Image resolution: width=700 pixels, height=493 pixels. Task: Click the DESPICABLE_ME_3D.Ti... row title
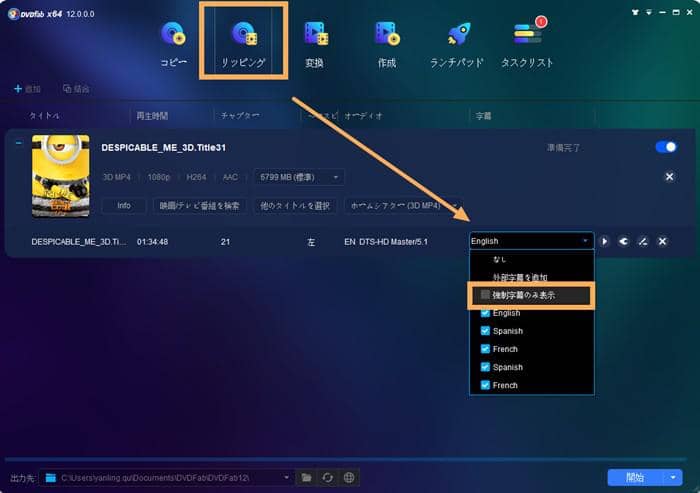point(79,242)
